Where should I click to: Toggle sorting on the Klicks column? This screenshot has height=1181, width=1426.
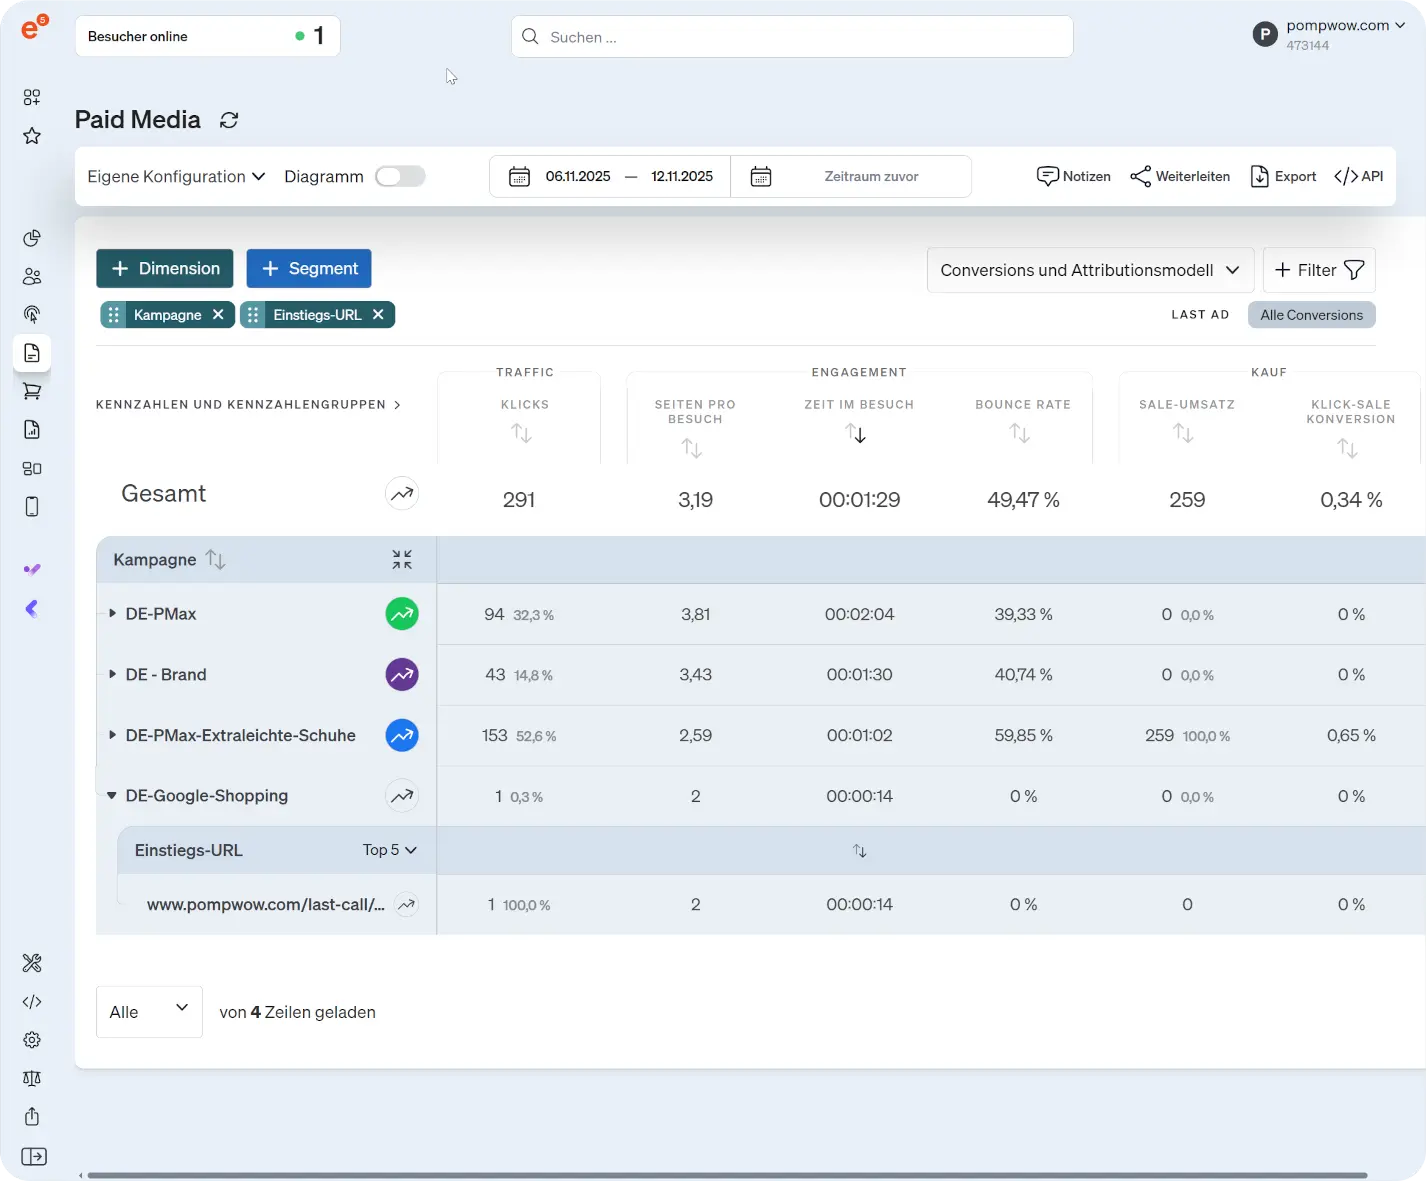point(520,433)
